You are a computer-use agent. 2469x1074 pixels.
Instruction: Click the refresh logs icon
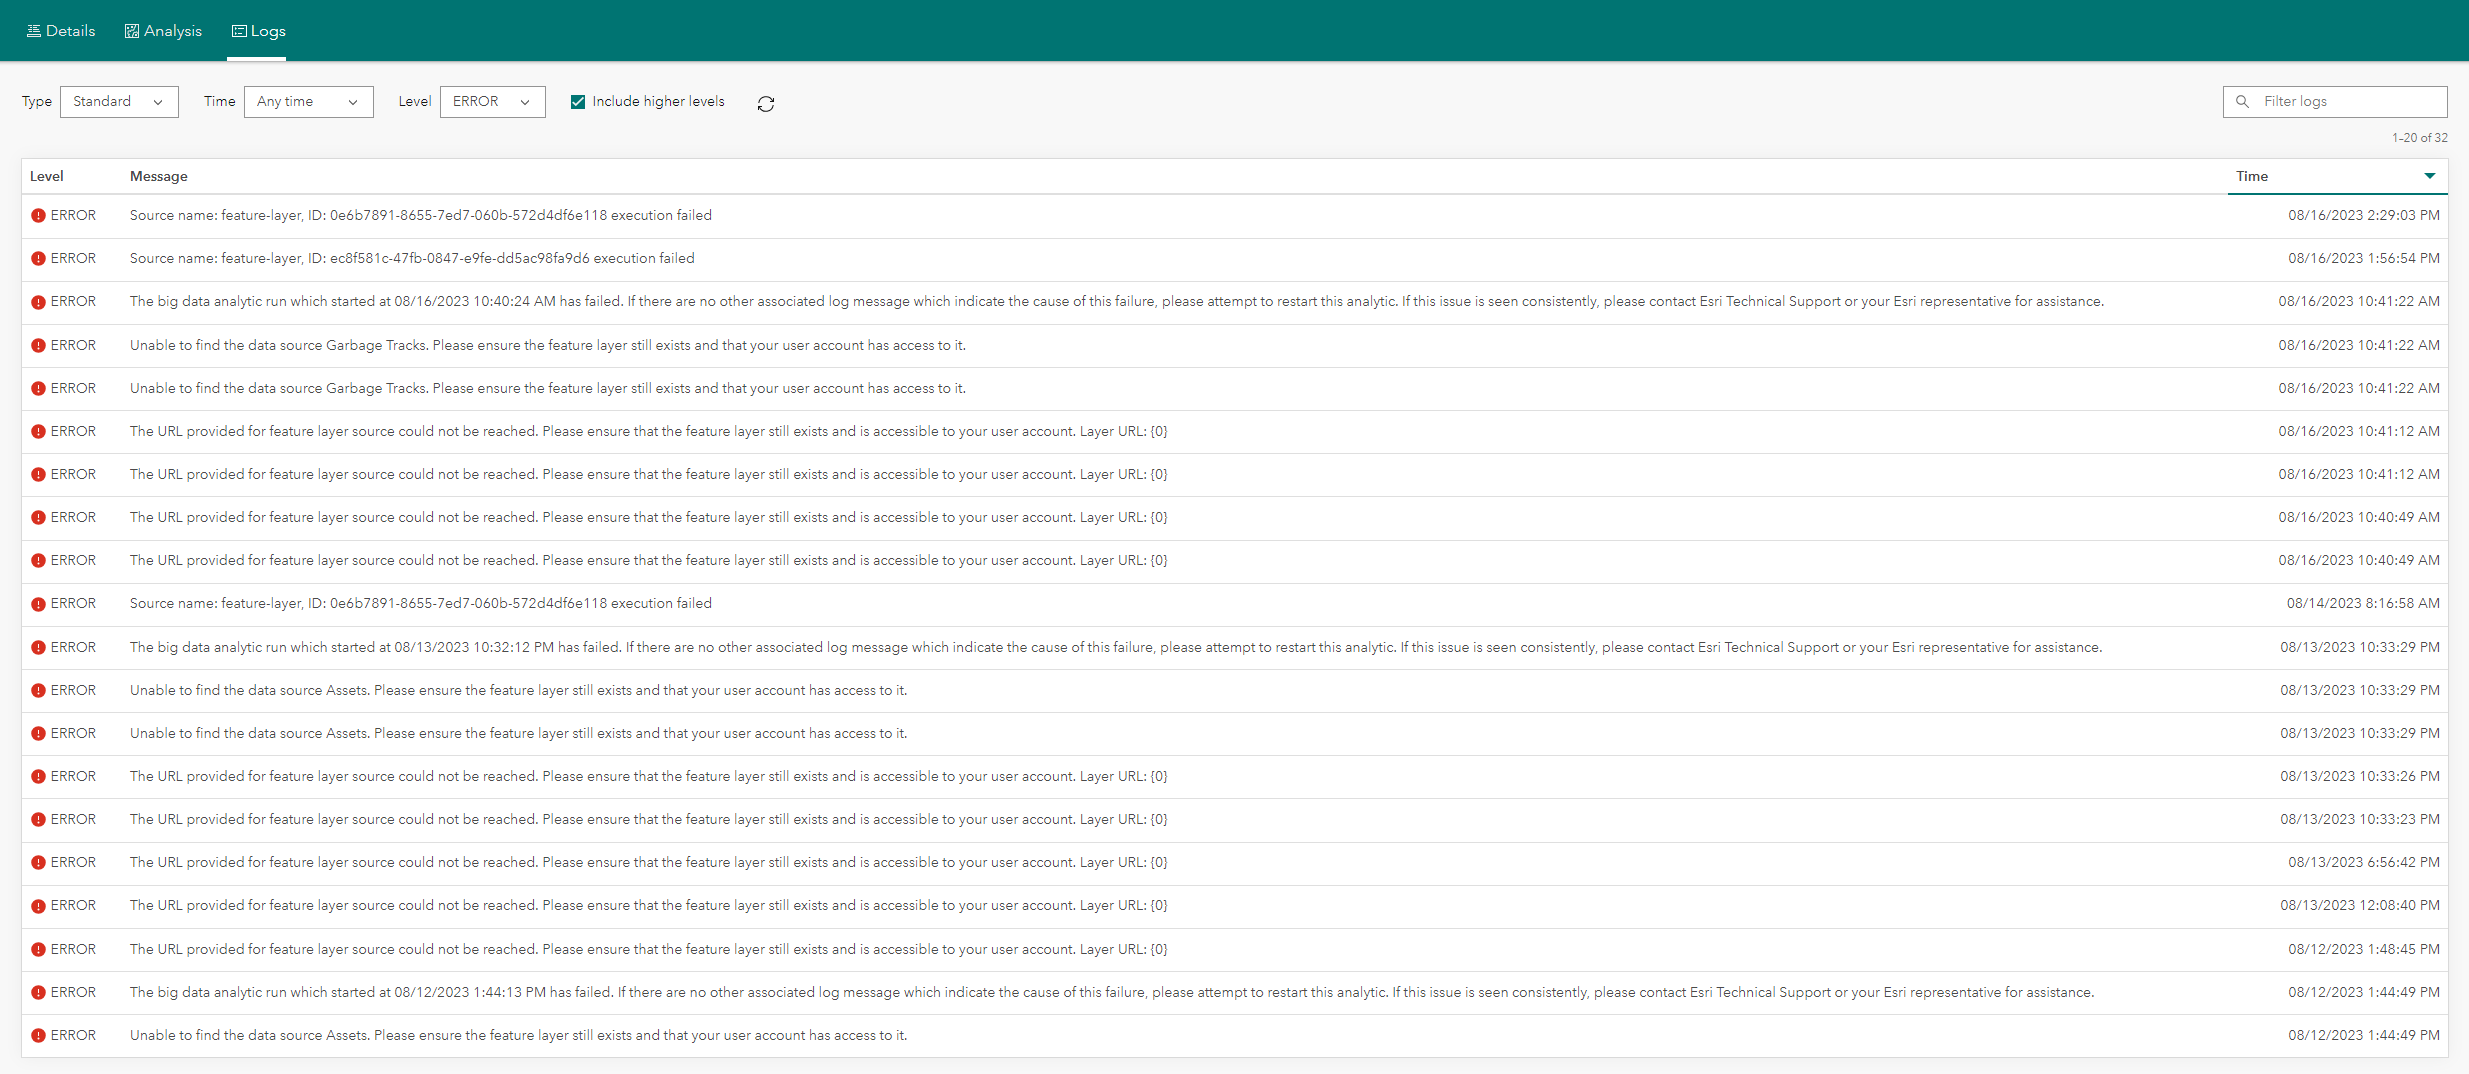pos(766,103)
